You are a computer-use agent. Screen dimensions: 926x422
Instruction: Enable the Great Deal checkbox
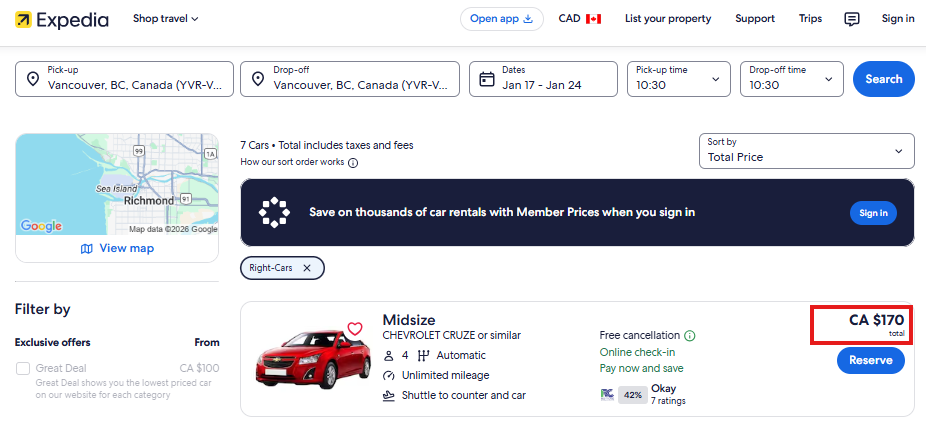(x=23, y=369)
